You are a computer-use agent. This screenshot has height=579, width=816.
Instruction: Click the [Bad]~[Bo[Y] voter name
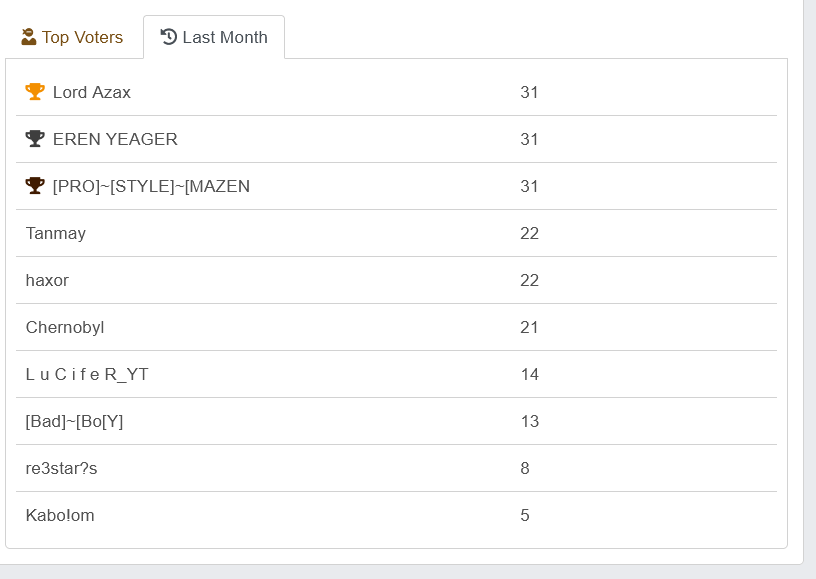click(74, 422)
